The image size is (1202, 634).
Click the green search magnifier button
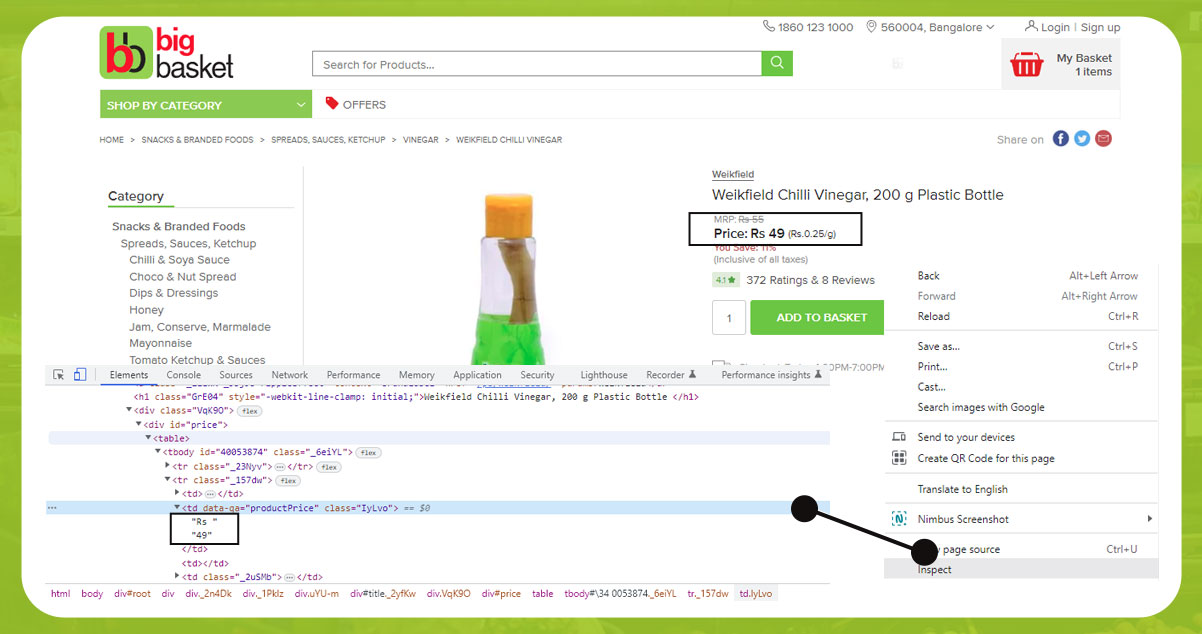776,64
